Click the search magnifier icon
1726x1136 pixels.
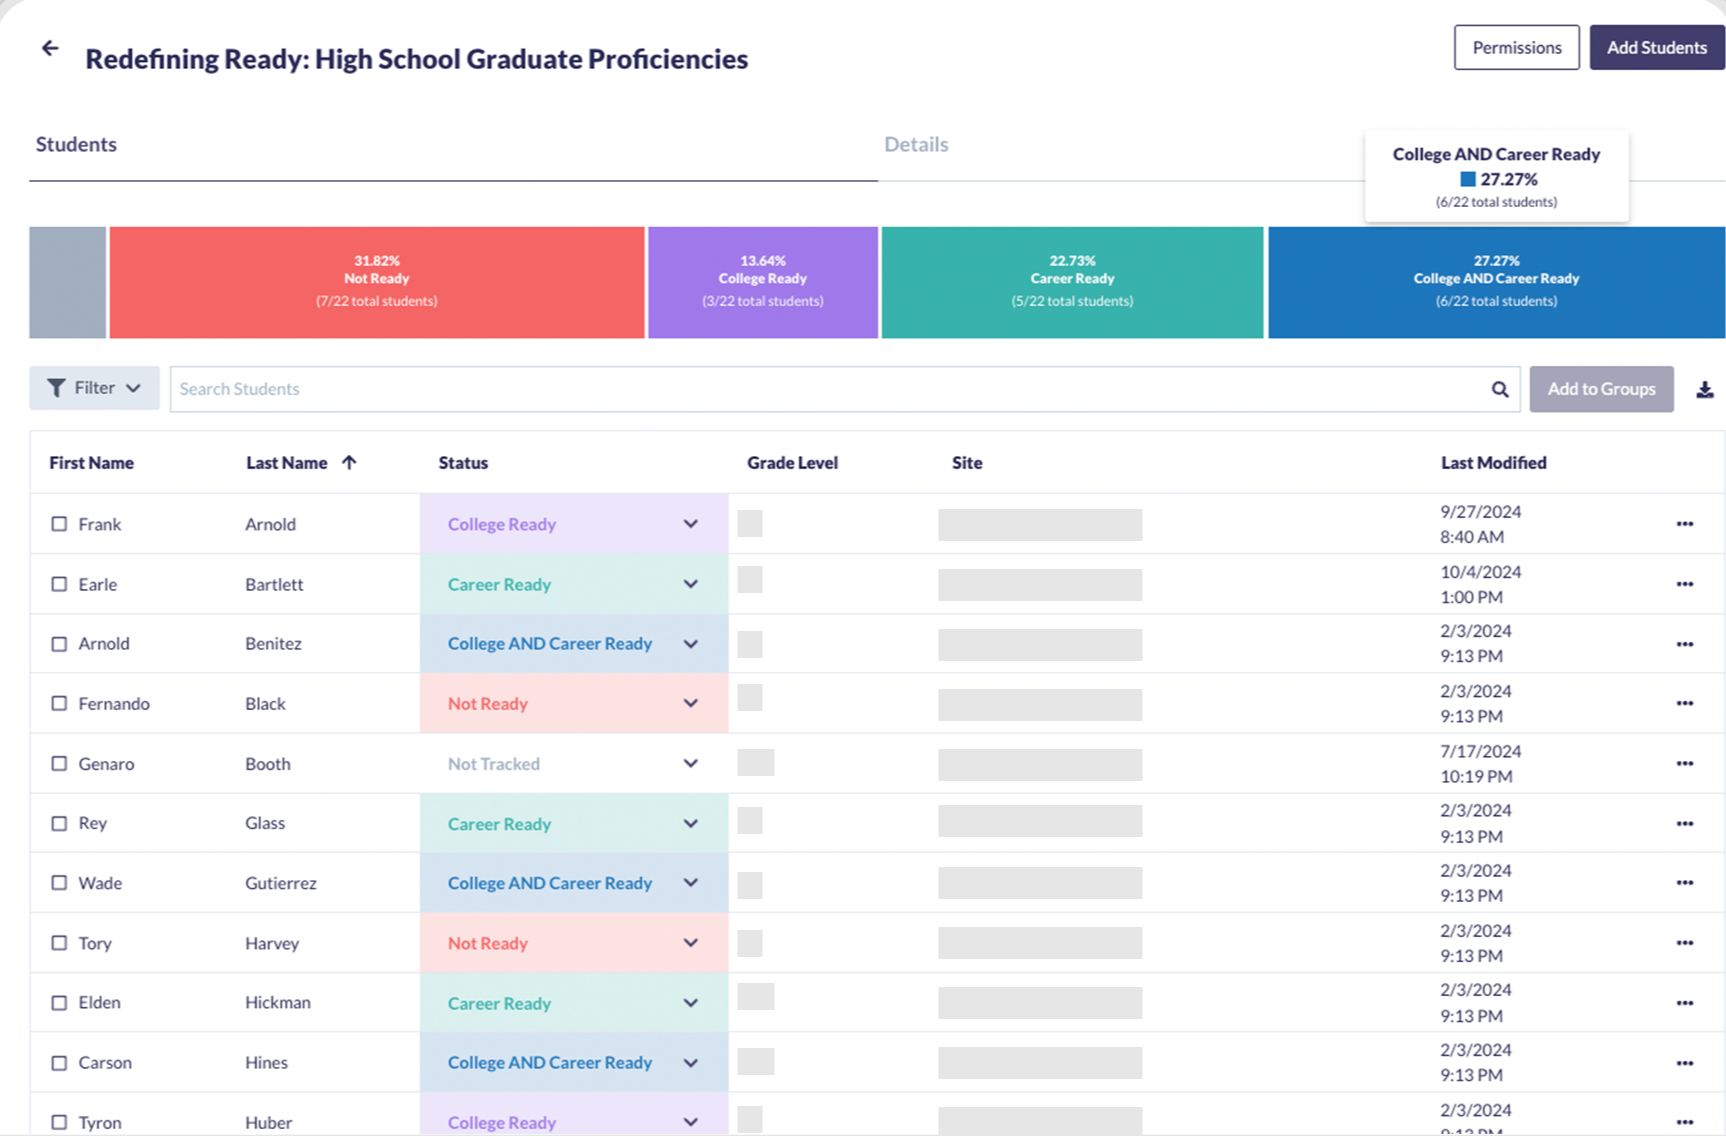point(1499,390)
